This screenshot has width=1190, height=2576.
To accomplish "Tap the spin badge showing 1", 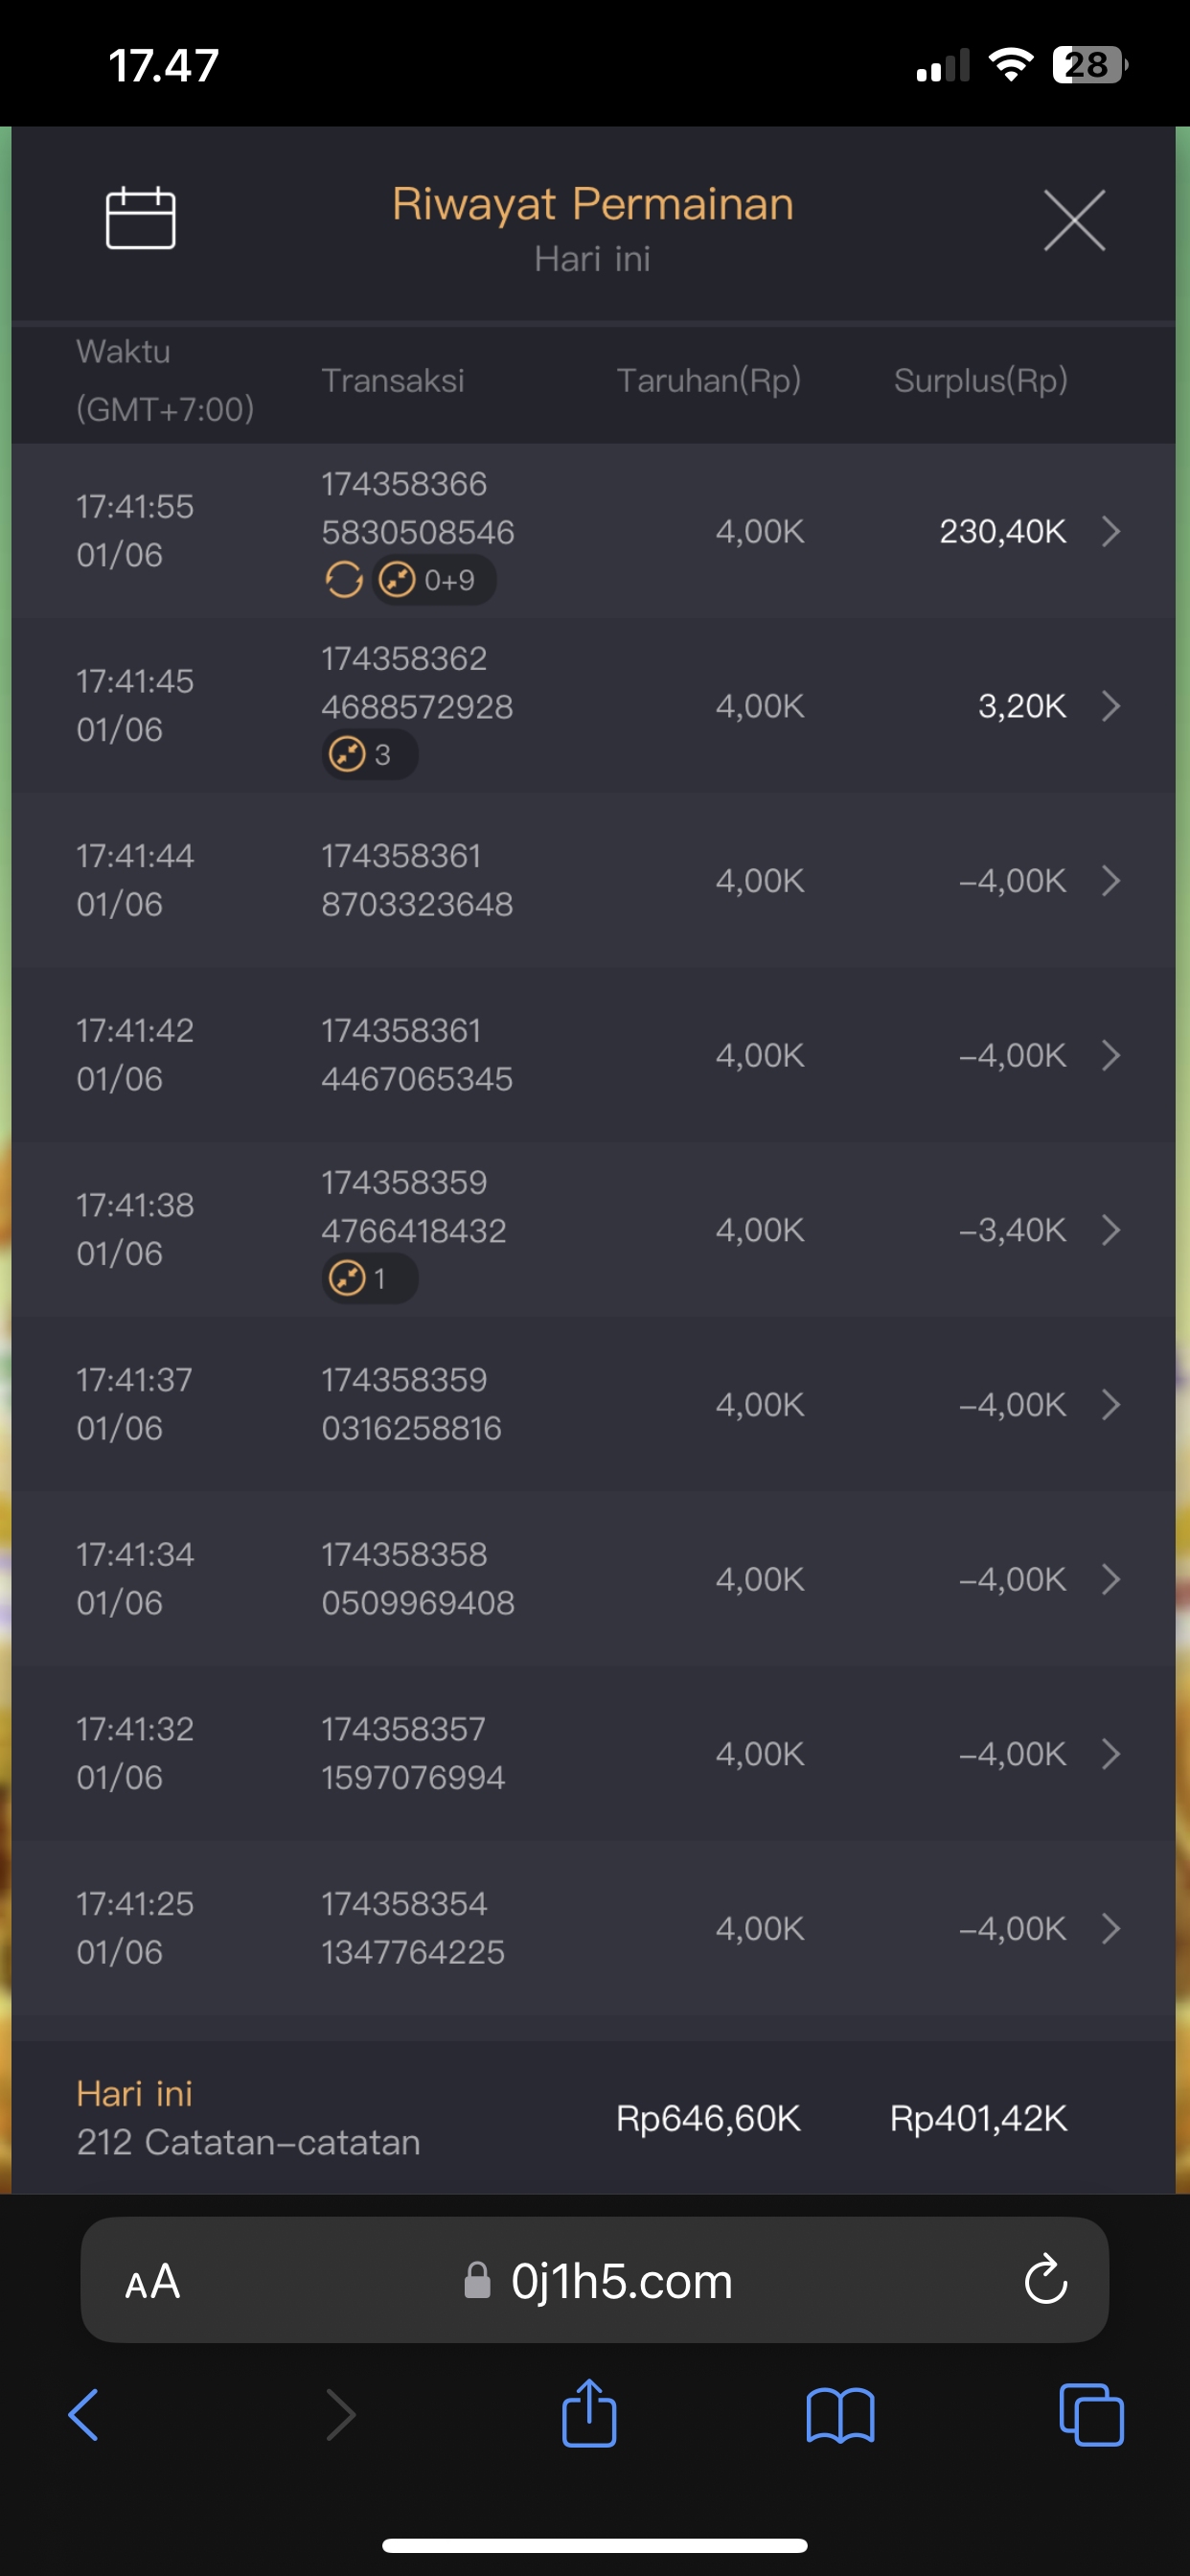I will (x=369, y=1279).
